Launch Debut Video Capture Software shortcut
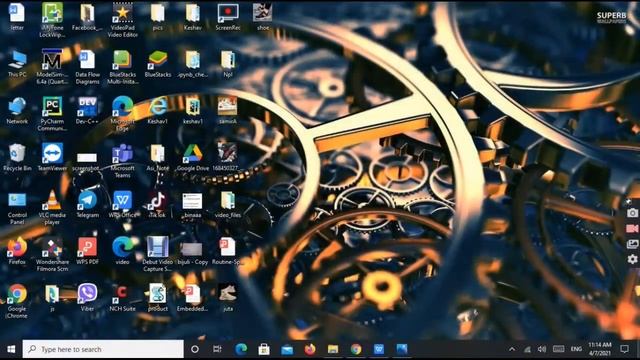 [x=158, y=254]
